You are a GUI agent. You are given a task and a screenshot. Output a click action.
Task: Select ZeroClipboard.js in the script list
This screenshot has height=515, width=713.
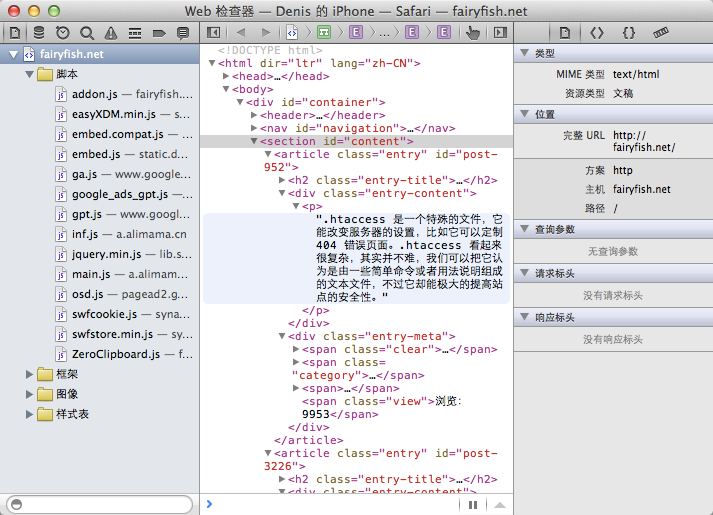pyautogui.click(x=116, y=354)
